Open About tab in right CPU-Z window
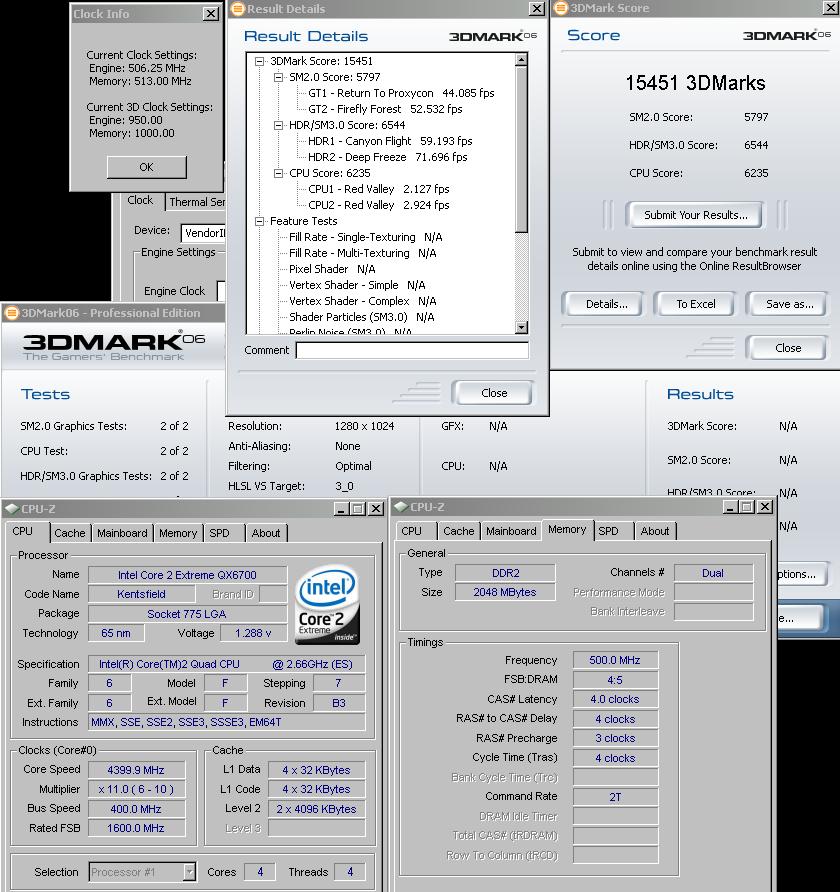This screenshot has width=840, height=892. pyautogui.click(x=655, y=531)
